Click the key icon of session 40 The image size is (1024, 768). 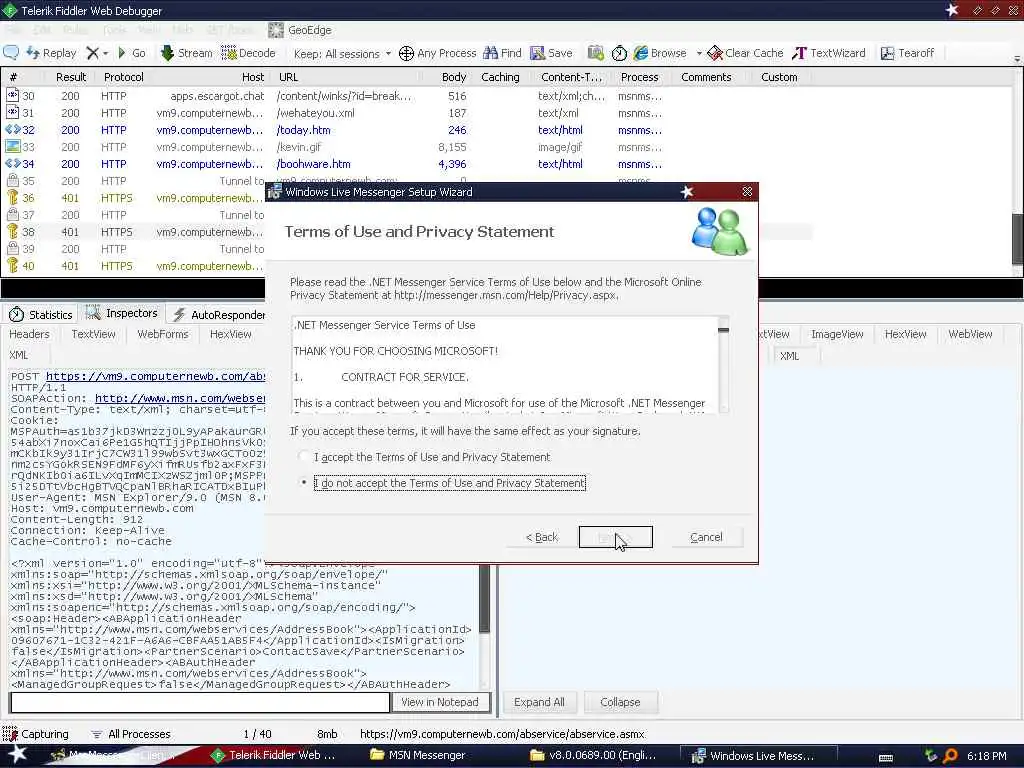(x=12, y=265)
